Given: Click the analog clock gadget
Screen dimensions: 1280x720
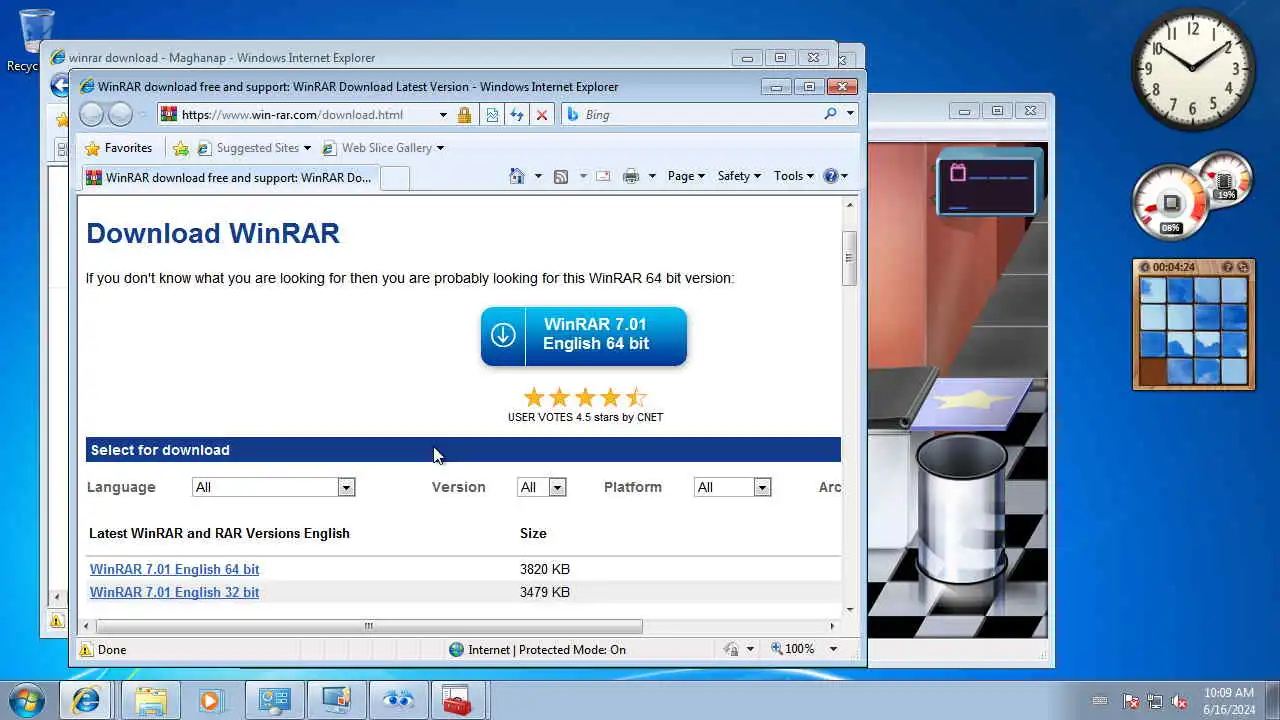Looking at the screenshot, I should (x=1193, y=69).
